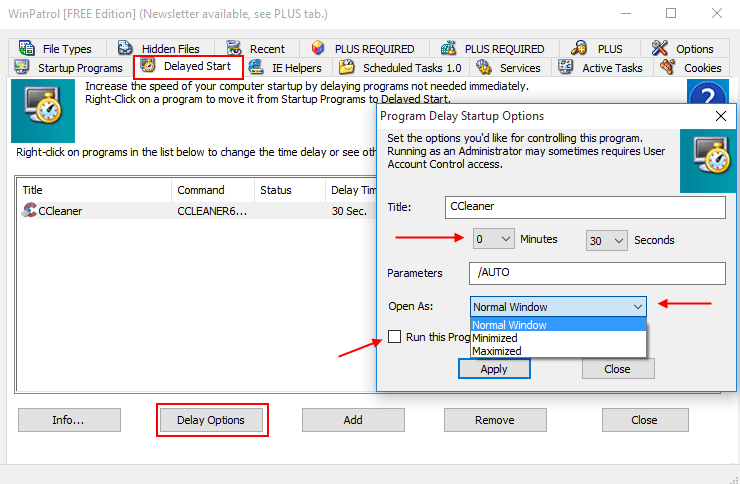
Task: Click the CCLEANER6... command cell
Action: coord(212,211)
